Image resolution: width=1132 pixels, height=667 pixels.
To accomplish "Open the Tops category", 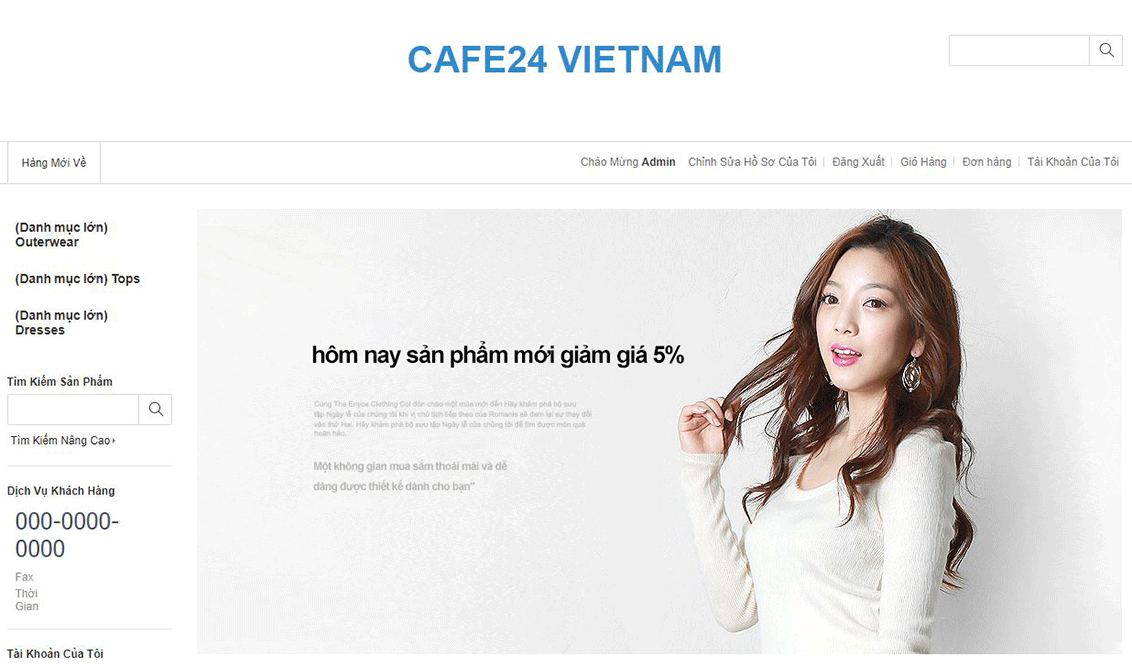I will click(77, 279).
